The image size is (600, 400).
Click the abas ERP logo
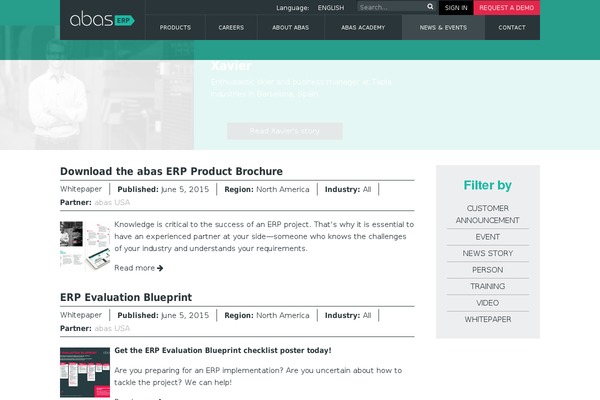point(102,19)
